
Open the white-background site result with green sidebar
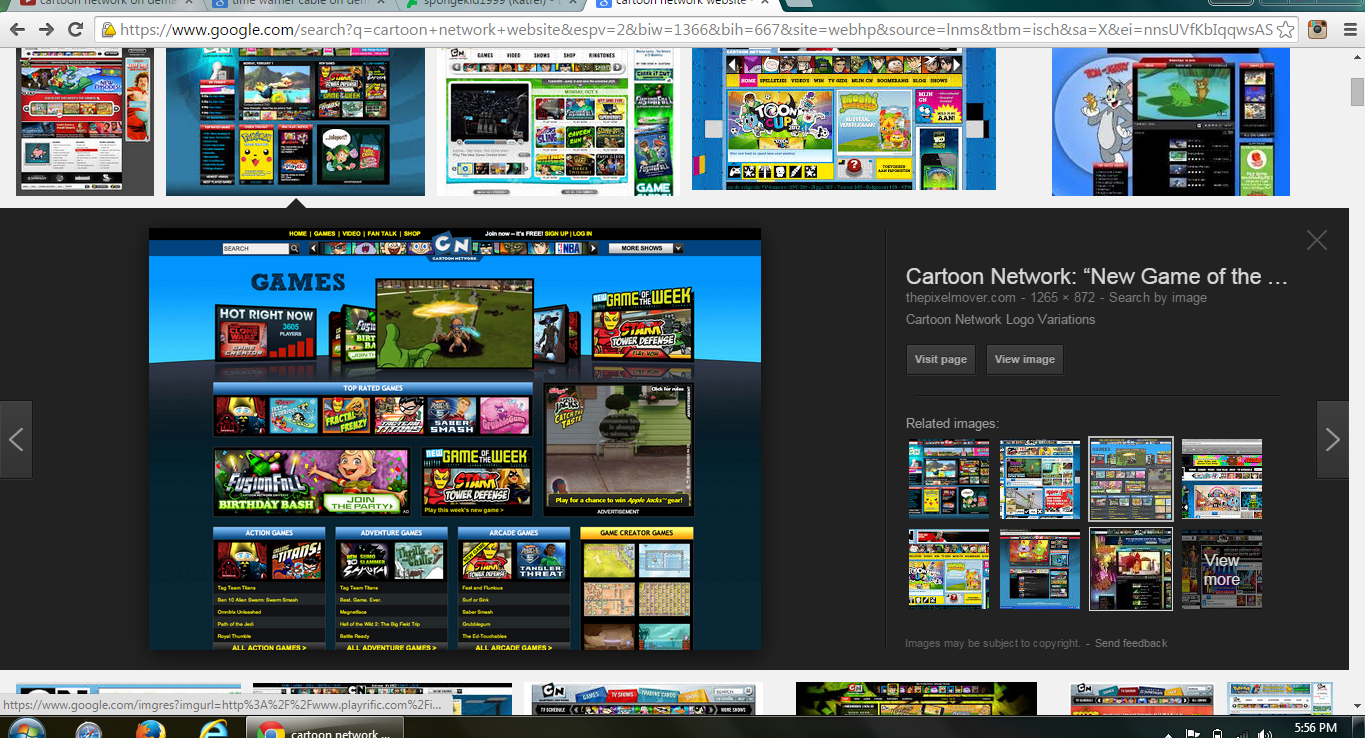555,122
